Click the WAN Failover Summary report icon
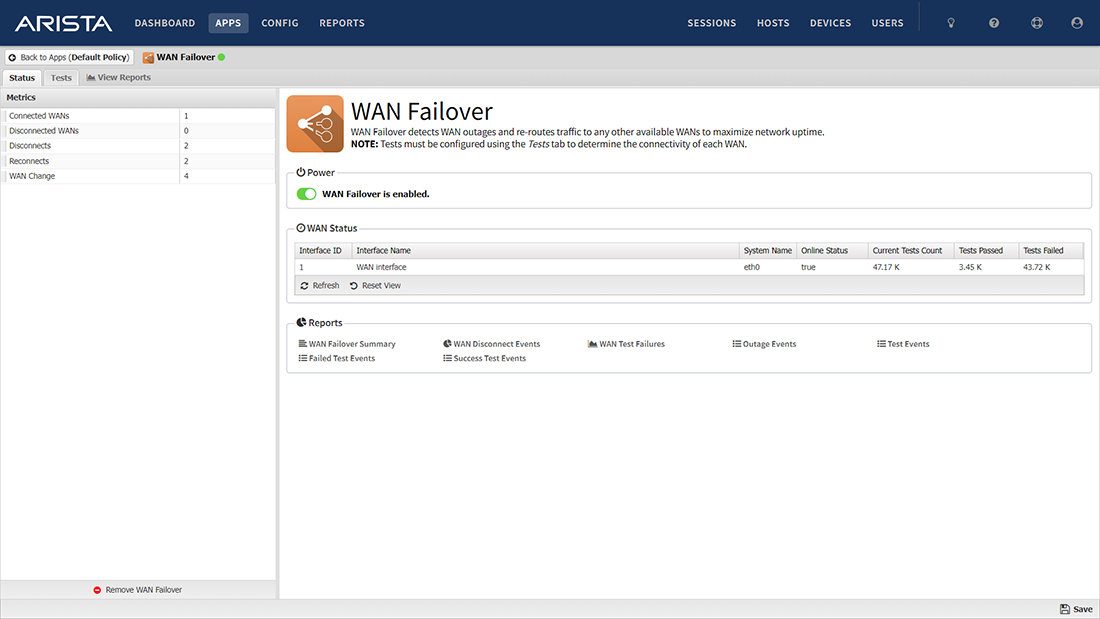1100x619 pixels. [302, 344]
